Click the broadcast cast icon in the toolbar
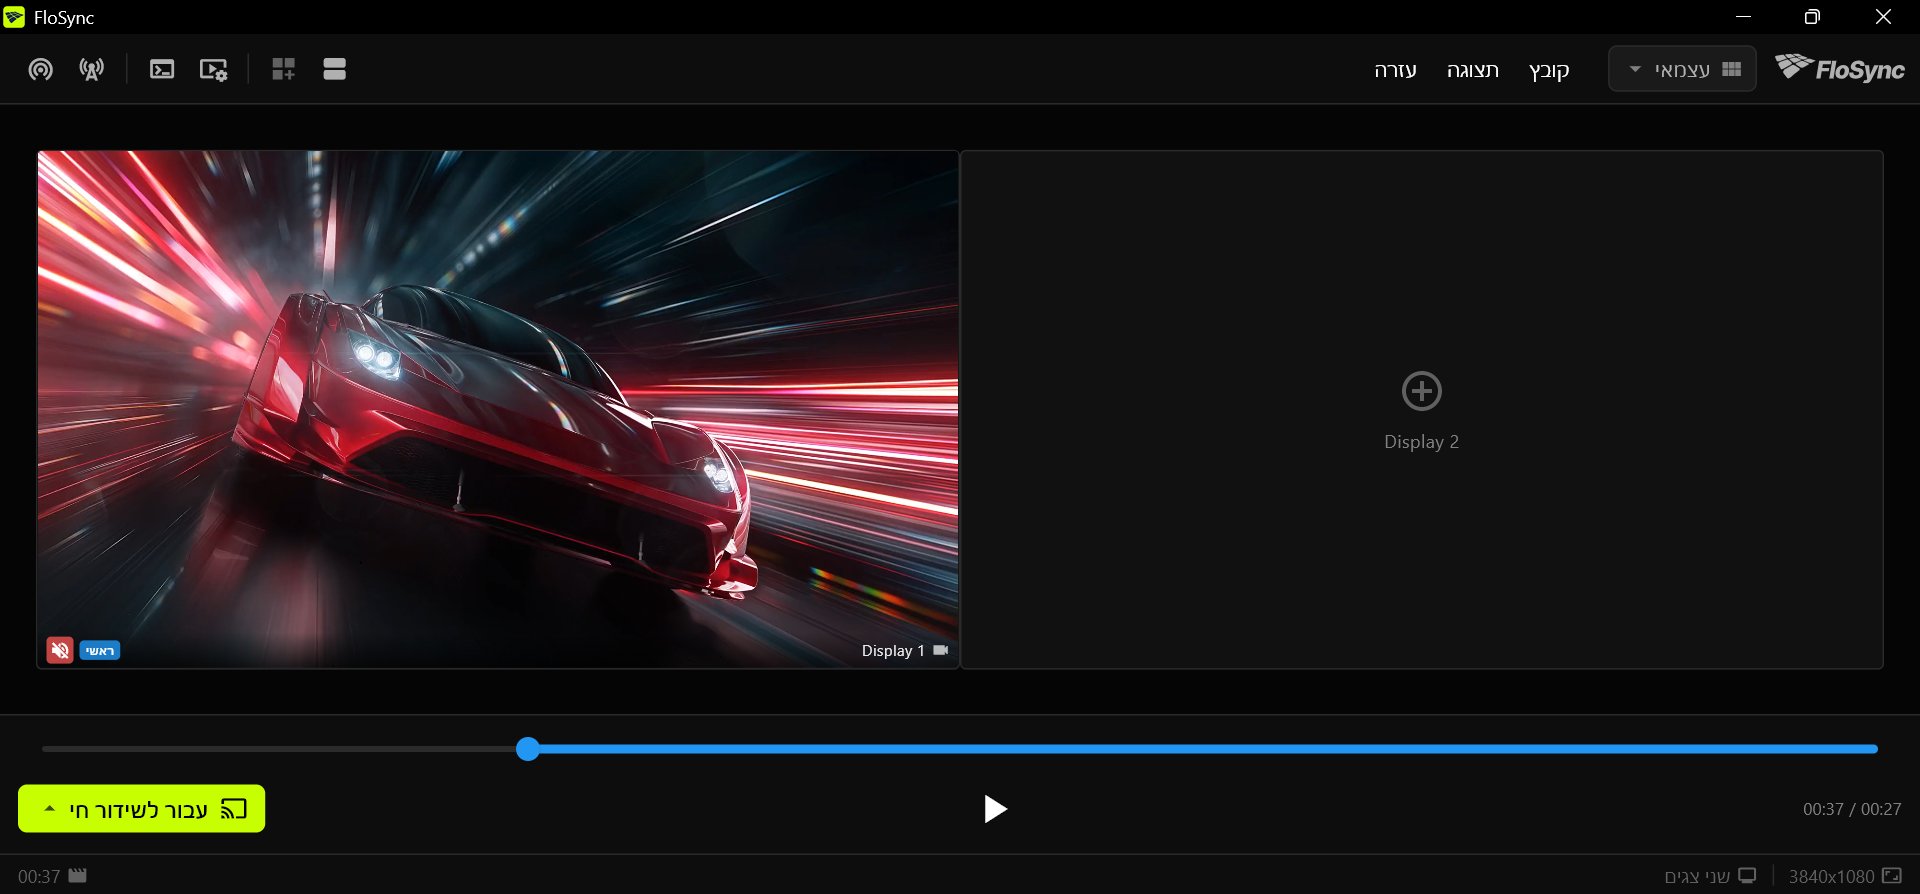 (x=40, y=69)
